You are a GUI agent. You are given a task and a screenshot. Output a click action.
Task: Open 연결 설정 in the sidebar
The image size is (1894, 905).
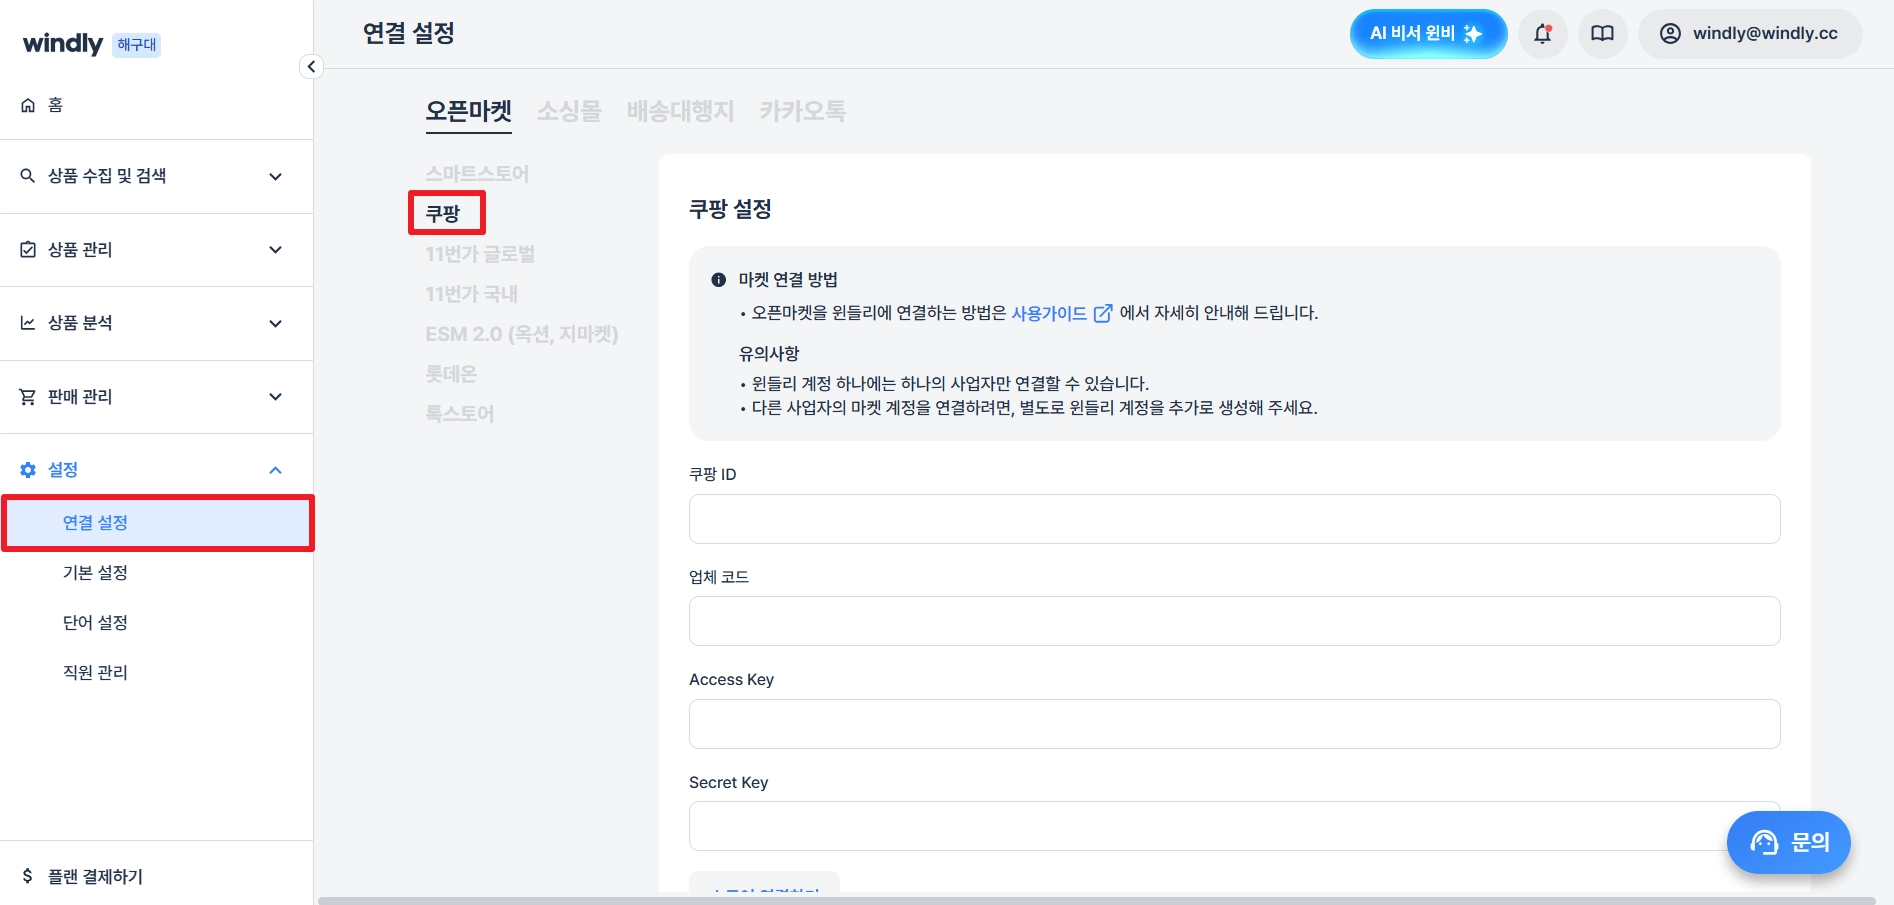[158, 523]
